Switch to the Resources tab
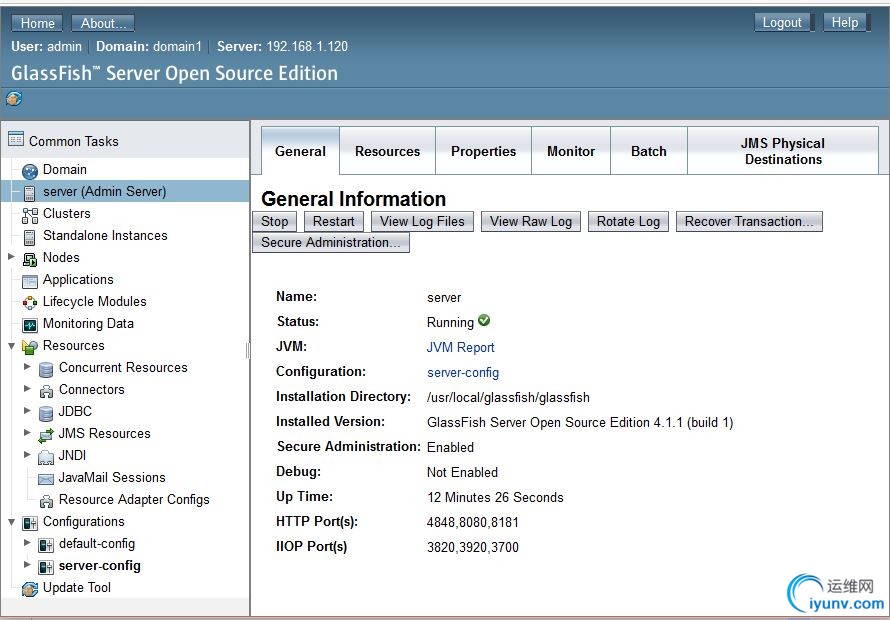The height and width of the screenshot is (620, 890). [388, 151]
